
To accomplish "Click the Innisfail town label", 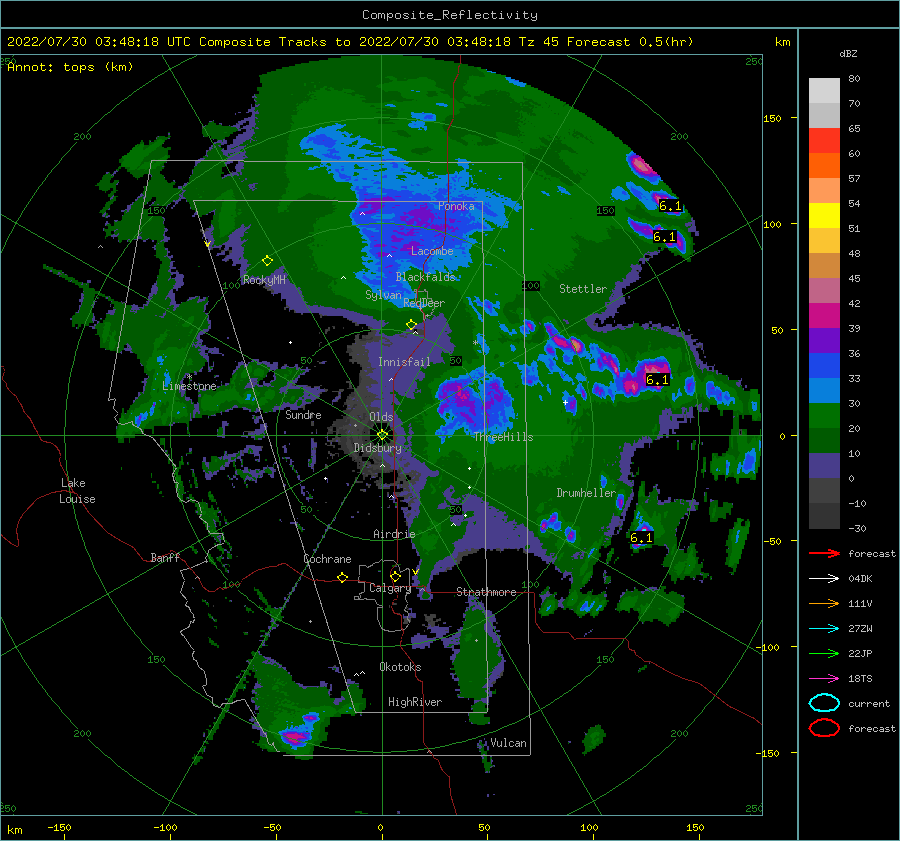I will (x=404, y=362).
